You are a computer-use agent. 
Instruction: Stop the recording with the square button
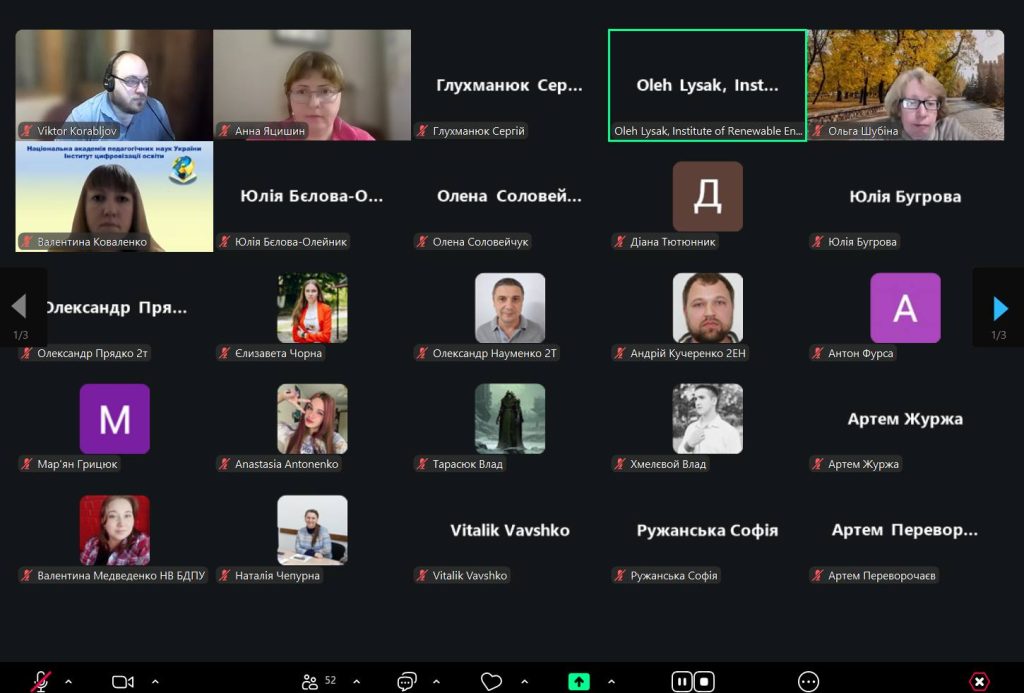tap(704, 681)
